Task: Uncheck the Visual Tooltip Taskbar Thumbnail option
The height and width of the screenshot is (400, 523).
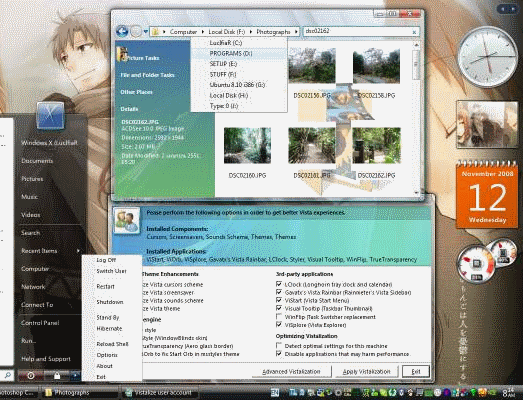Action: (279, 308)
